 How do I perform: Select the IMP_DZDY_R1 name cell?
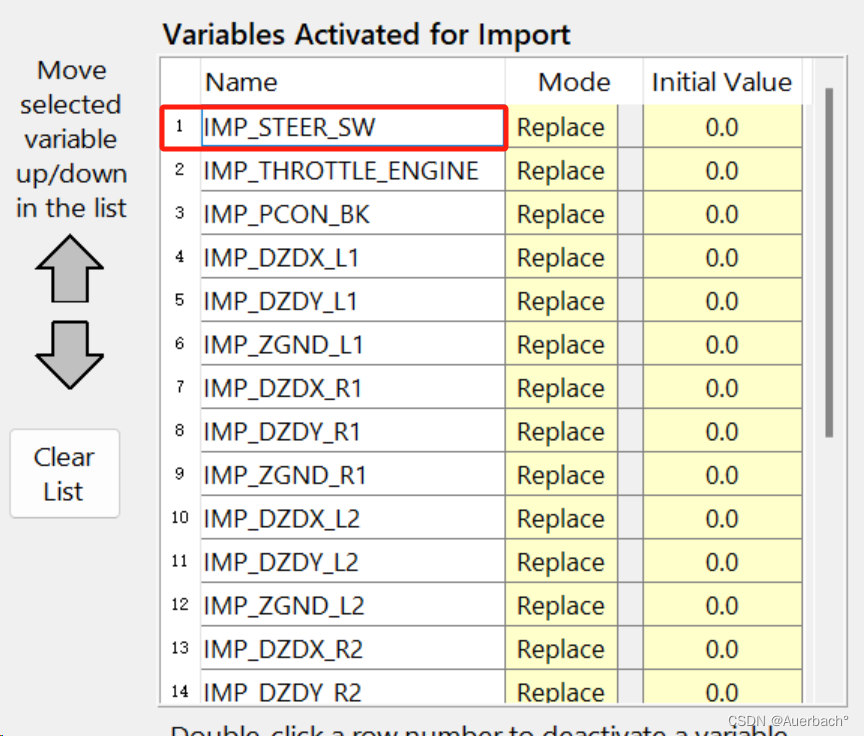click(x=353, y=431)
